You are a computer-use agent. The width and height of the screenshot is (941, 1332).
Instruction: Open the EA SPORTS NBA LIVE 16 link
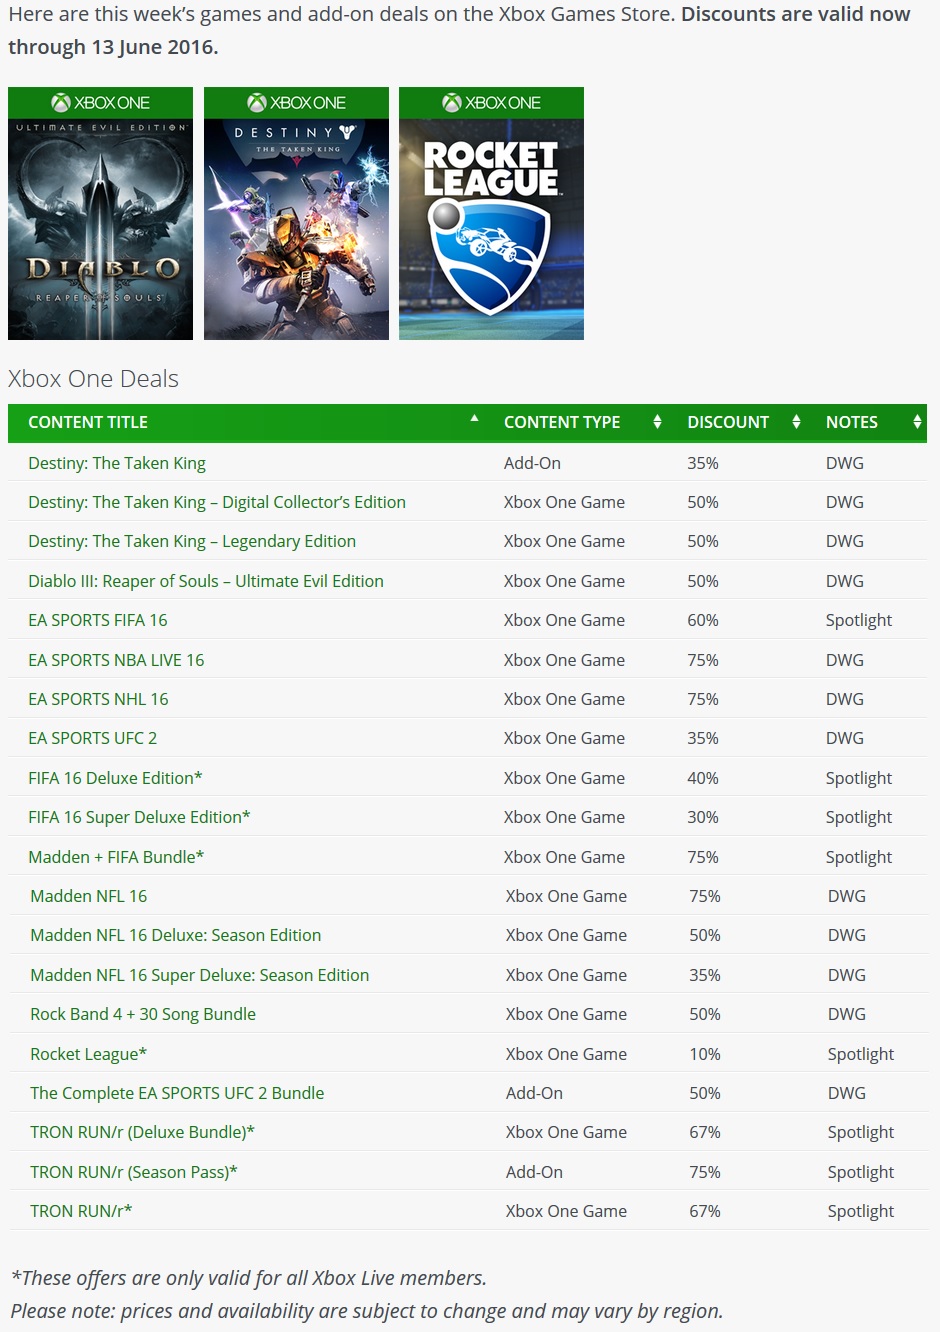point(116,660)
